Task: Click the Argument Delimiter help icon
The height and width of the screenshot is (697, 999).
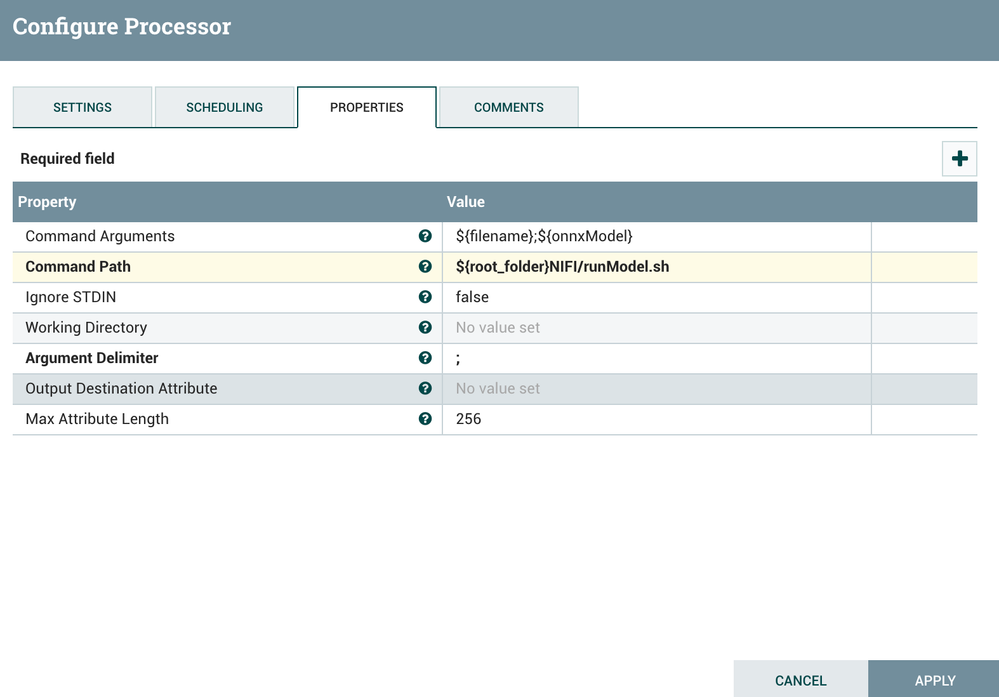Action: pyautogui.click(x=425, y=358)
